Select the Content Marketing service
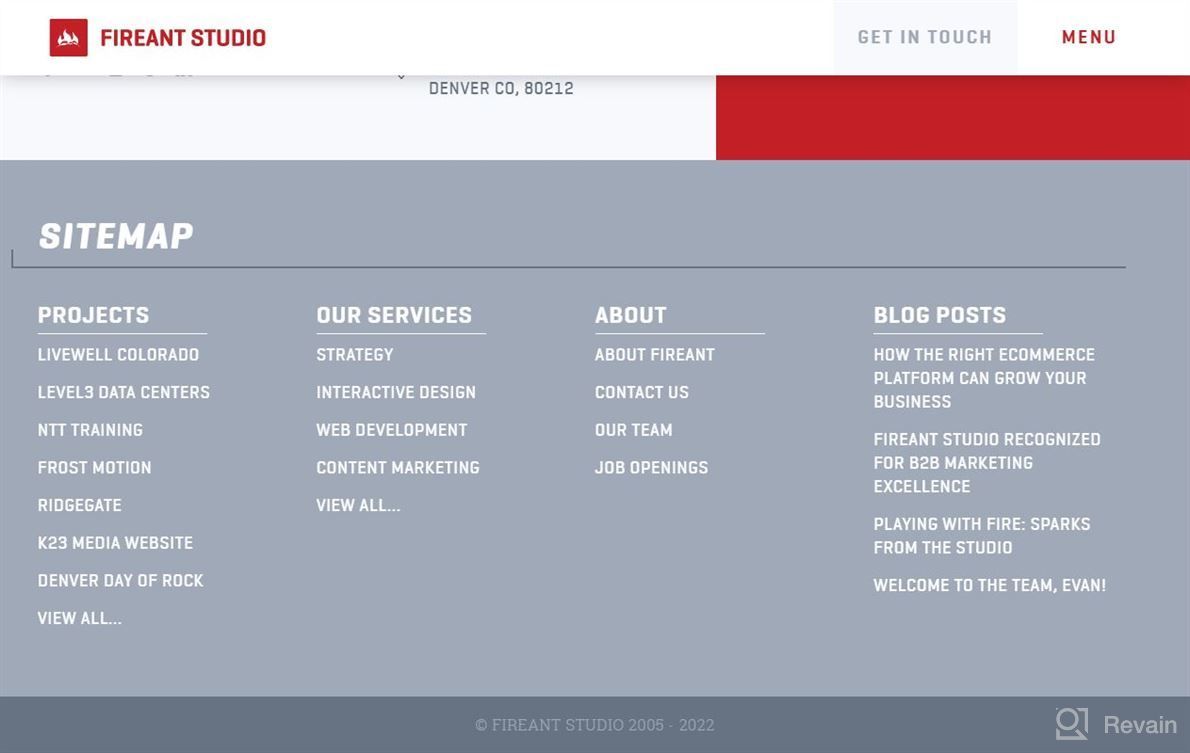1190x753 pixels. click(398, 468)
